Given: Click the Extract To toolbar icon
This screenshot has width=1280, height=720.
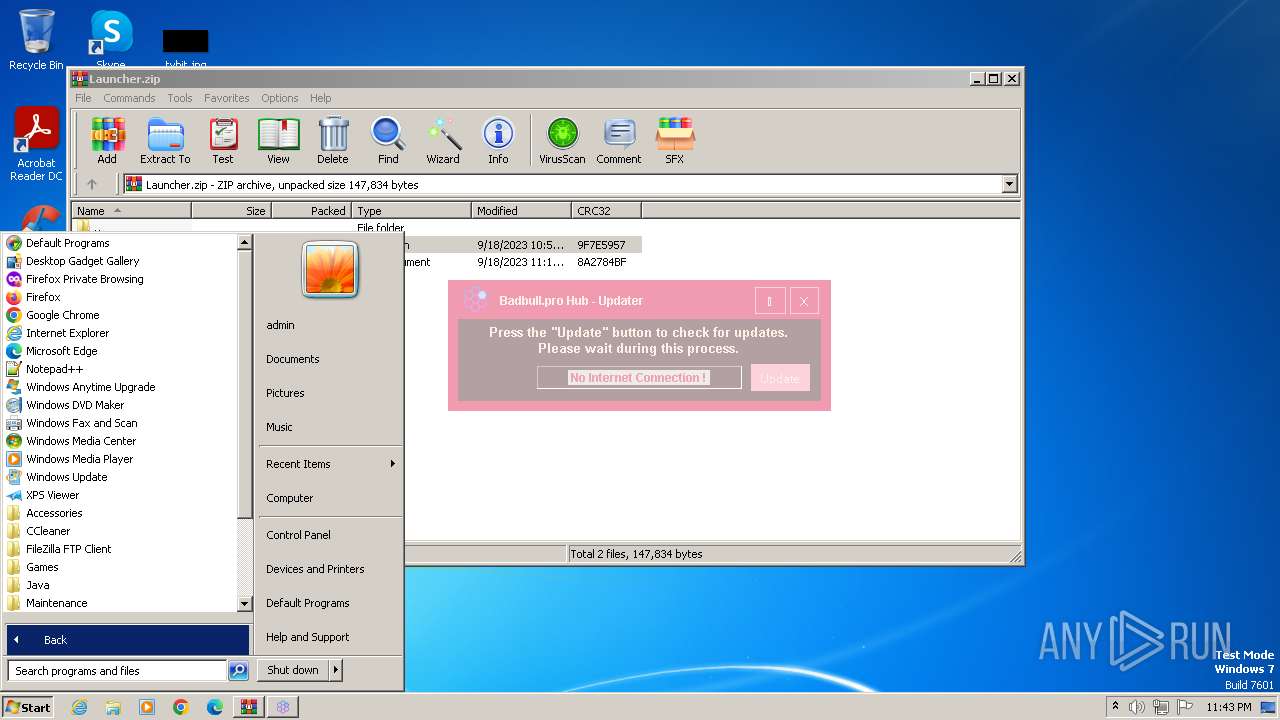Looking at the screenshot, I should 165,141.
